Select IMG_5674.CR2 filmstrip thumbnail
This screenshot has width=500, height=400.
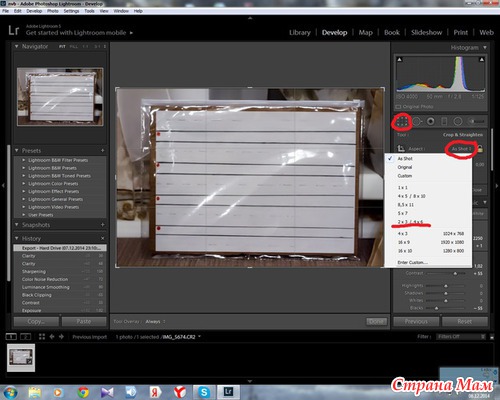21,358
